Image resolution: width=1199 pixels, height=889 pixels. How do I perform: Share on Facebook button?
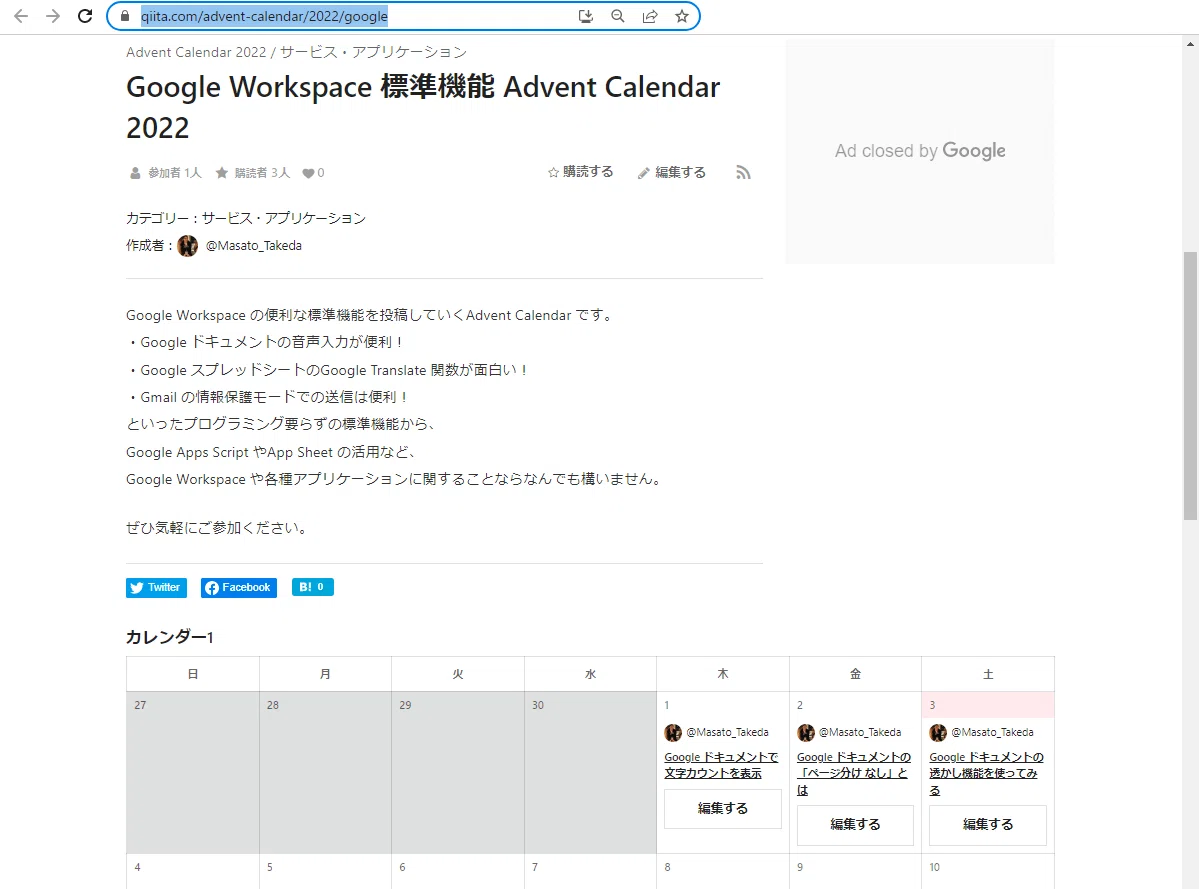click(x=239, y=587)
